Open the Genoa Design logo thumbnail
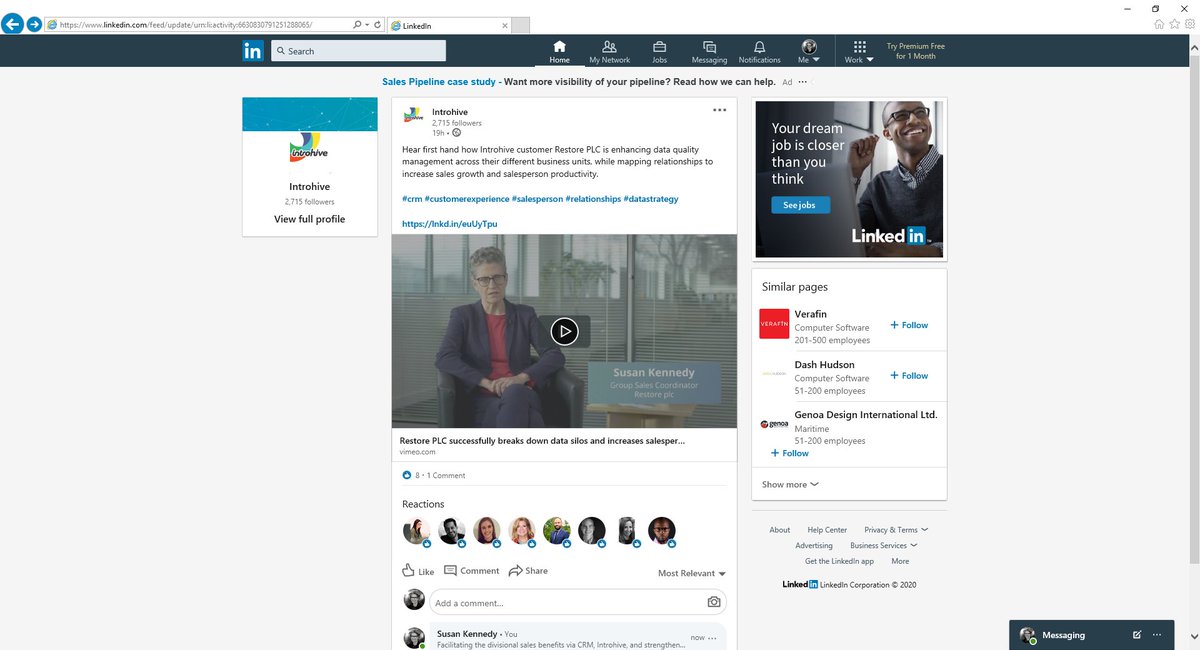This screenshot has height=650, width=1200. (x=774, y=424)
